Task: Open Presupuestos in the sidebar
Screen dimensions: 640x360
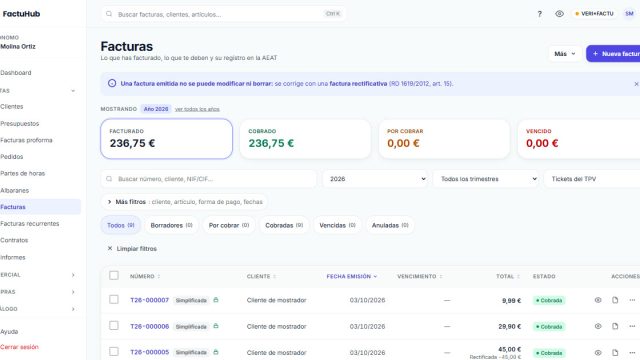Action: (x=40, y=123)
